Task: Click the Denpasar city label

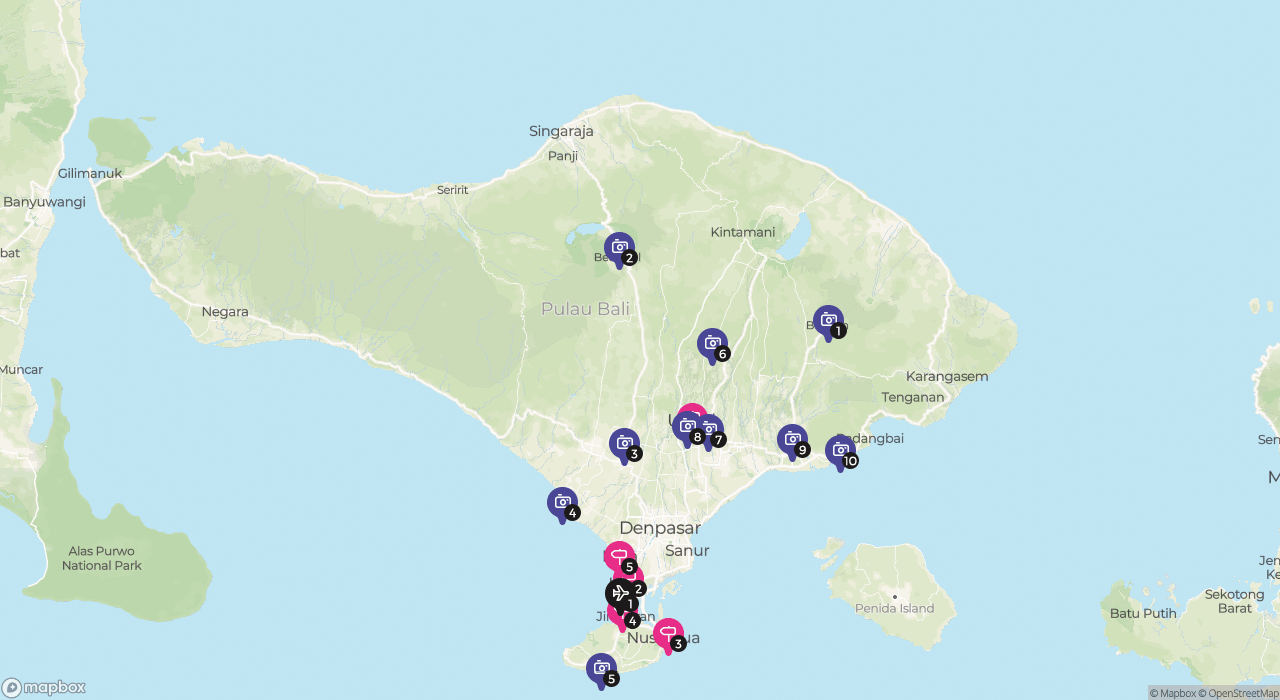Action: click(x=659, y=528)
